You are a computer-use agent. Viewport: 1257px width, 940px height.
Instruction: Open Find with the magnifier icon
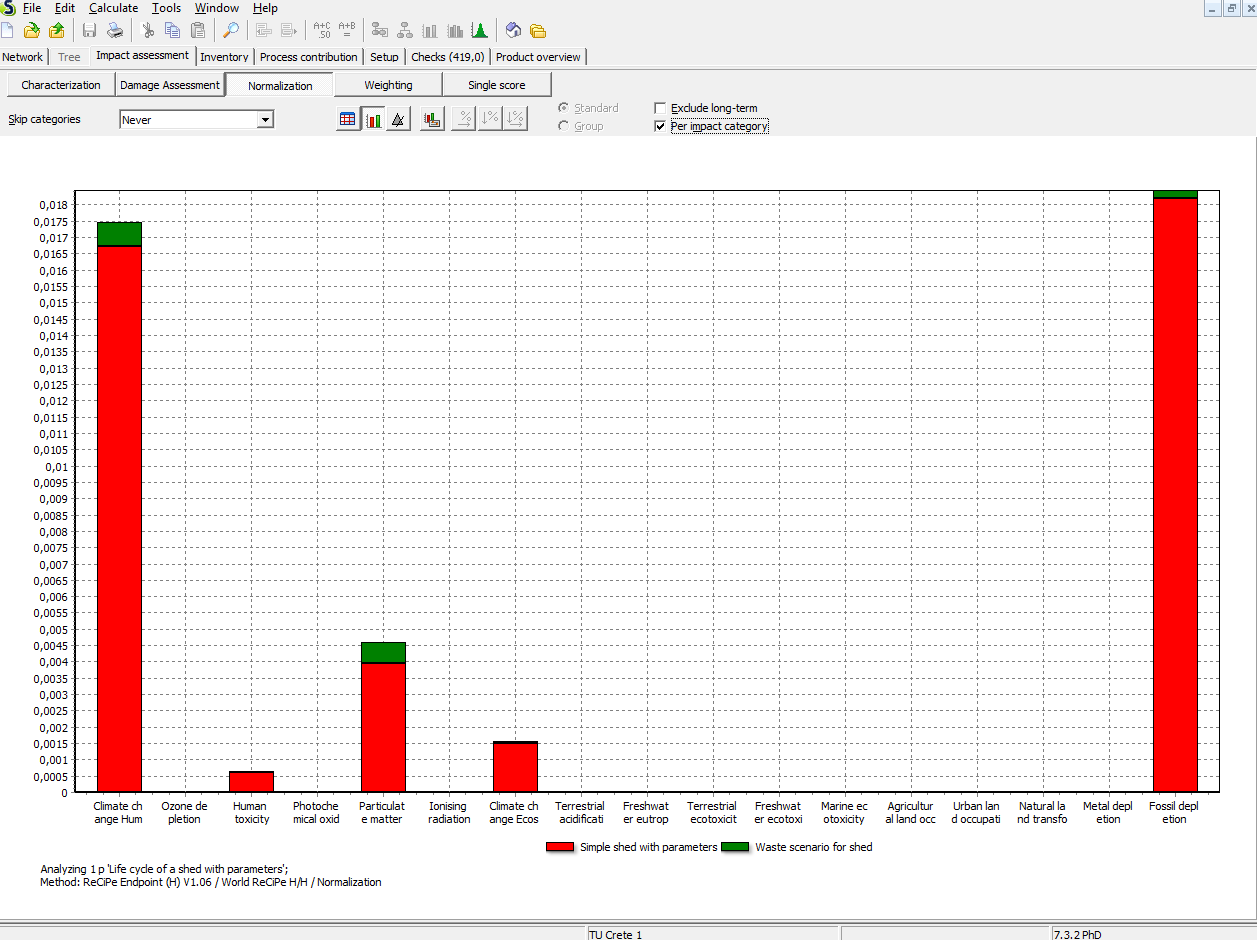coord(231,30)
